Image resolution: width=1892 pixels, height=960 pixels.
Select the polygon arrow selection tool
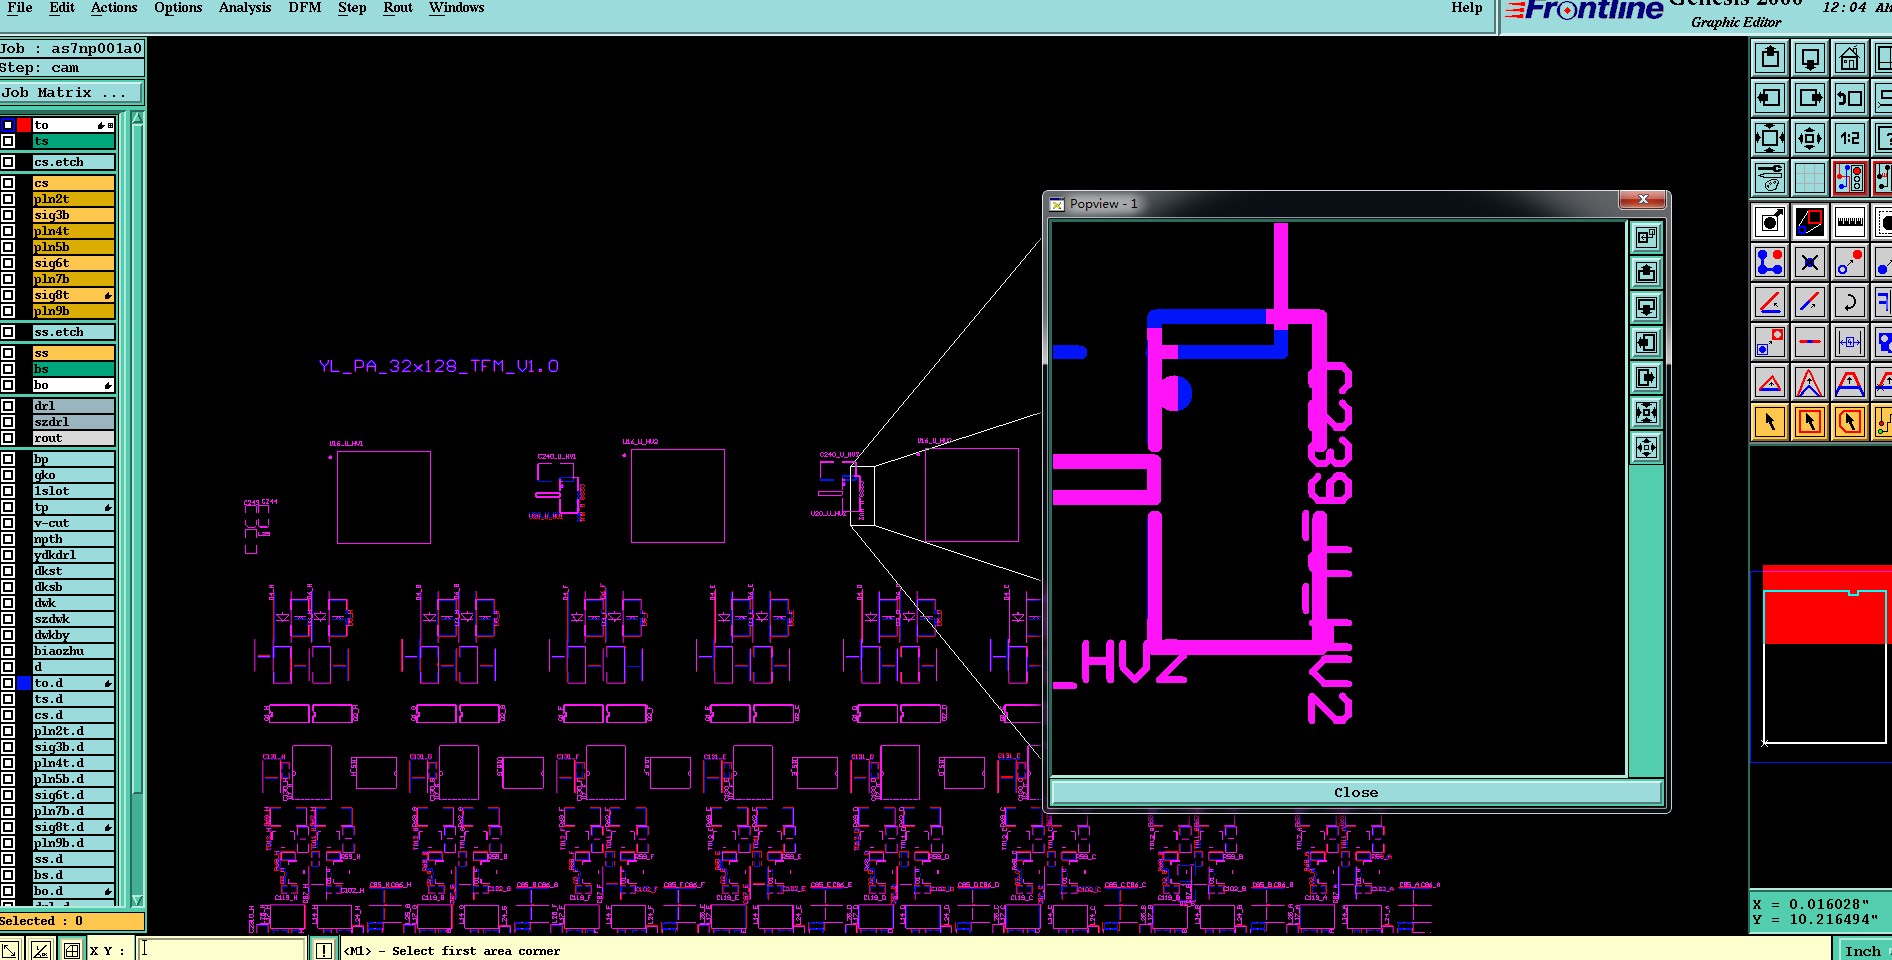[x=1850, y=422]
